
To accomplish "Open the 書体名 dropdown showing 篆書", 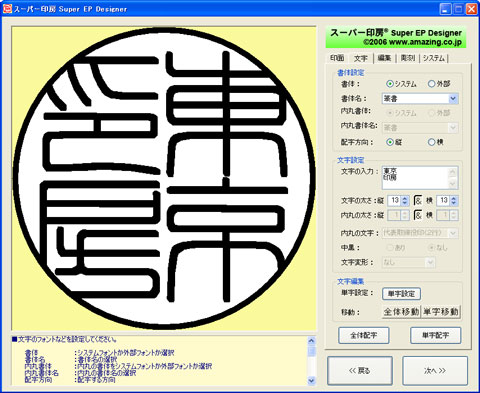I will point(453,98).
